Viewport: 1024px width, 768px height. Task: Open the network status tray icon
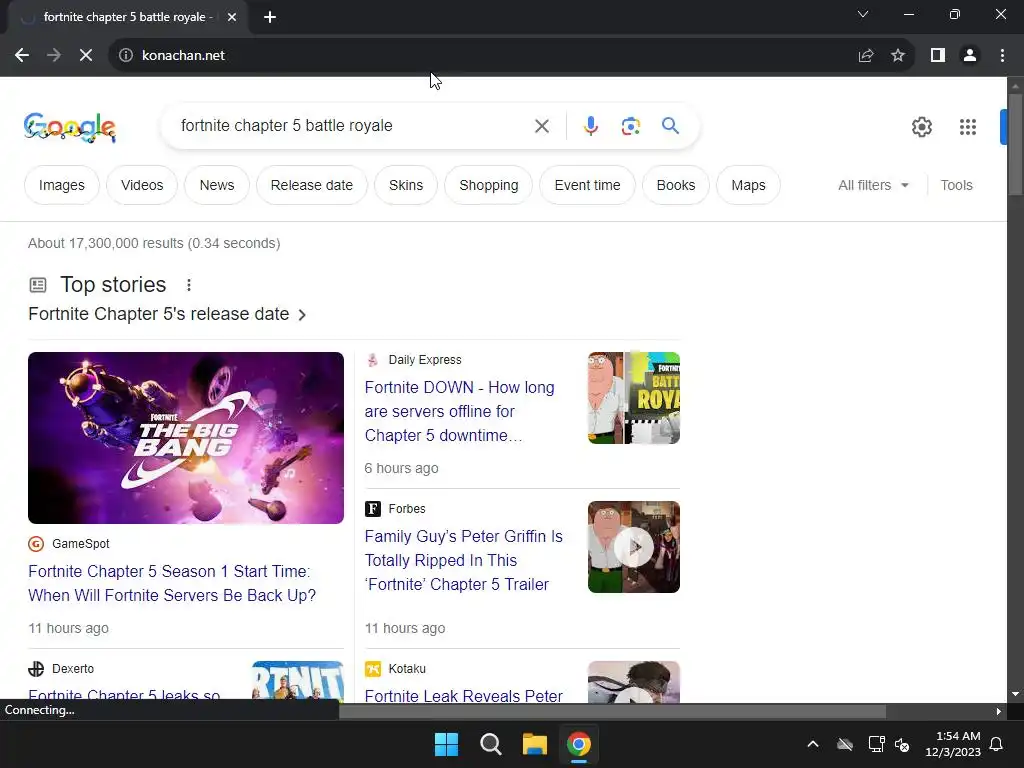point(876,744)
